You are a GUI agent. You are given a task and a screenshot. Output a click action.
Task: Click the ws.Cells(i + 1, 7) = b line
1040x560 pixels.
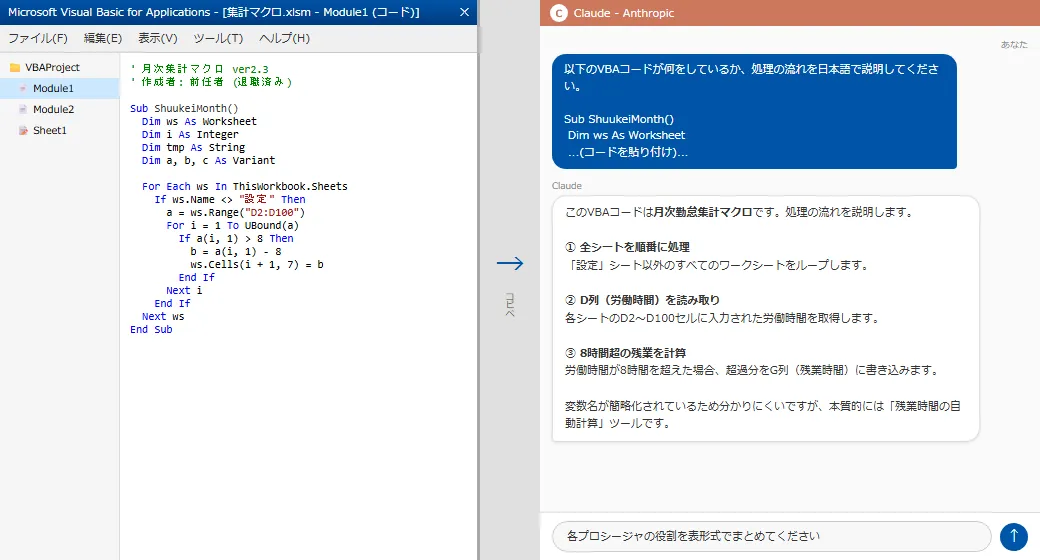click(x=257, y=264)
